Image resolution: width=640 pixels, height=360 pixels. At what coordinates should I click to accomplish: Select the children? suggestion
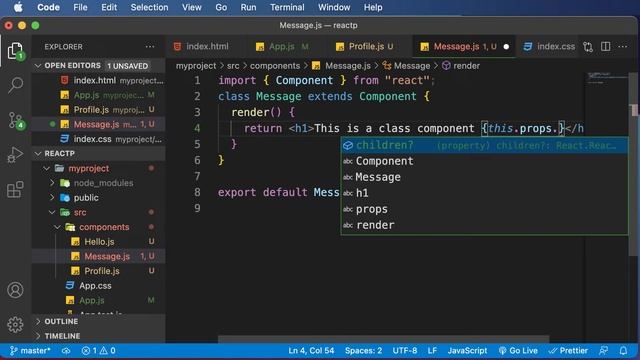tap(484, 145)
